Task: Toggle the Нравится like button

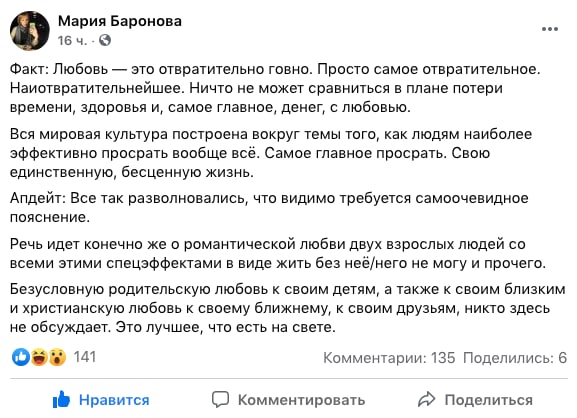Action: point(101,400)
